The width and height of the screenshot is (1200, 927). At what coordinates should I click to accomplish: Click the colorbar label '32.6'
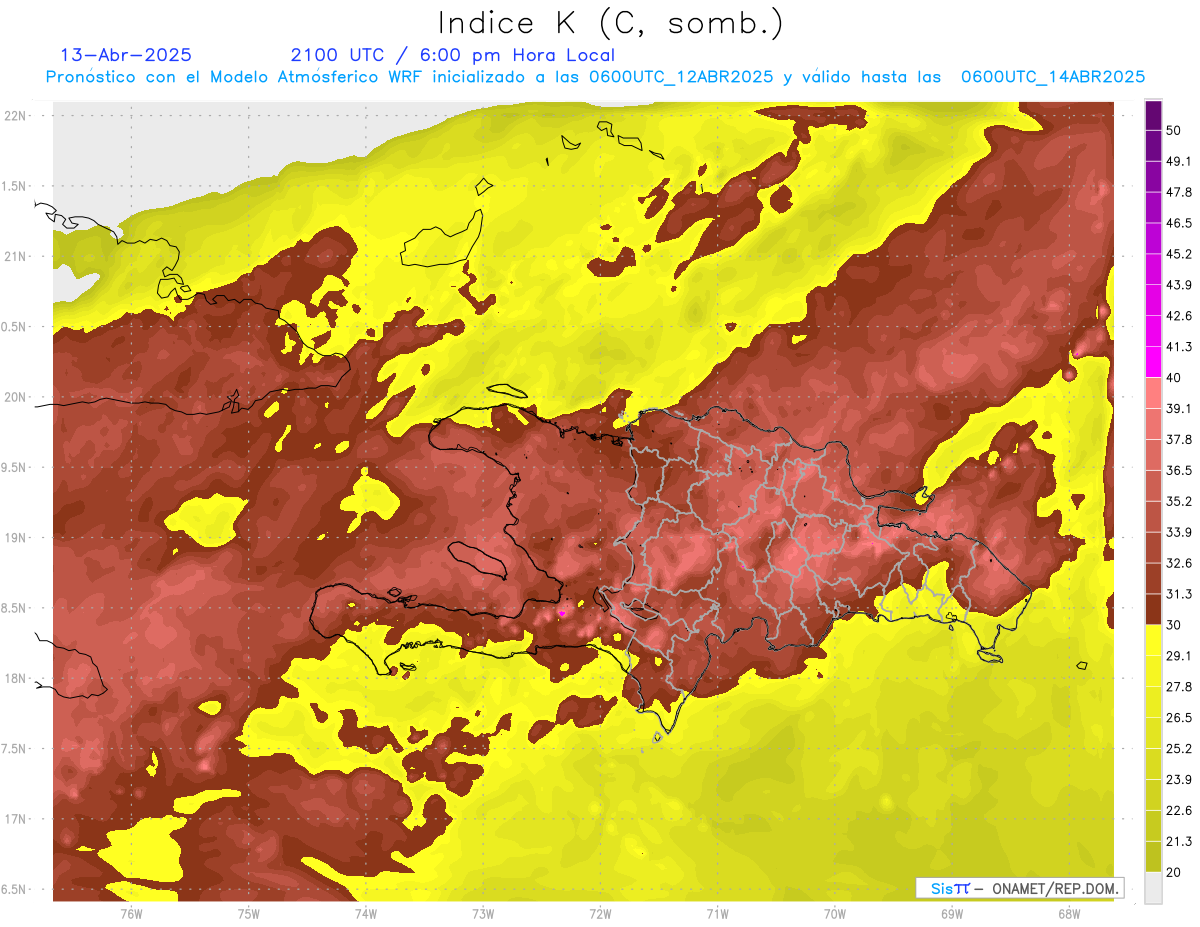pyautogui.click(x=1179, y=563)
